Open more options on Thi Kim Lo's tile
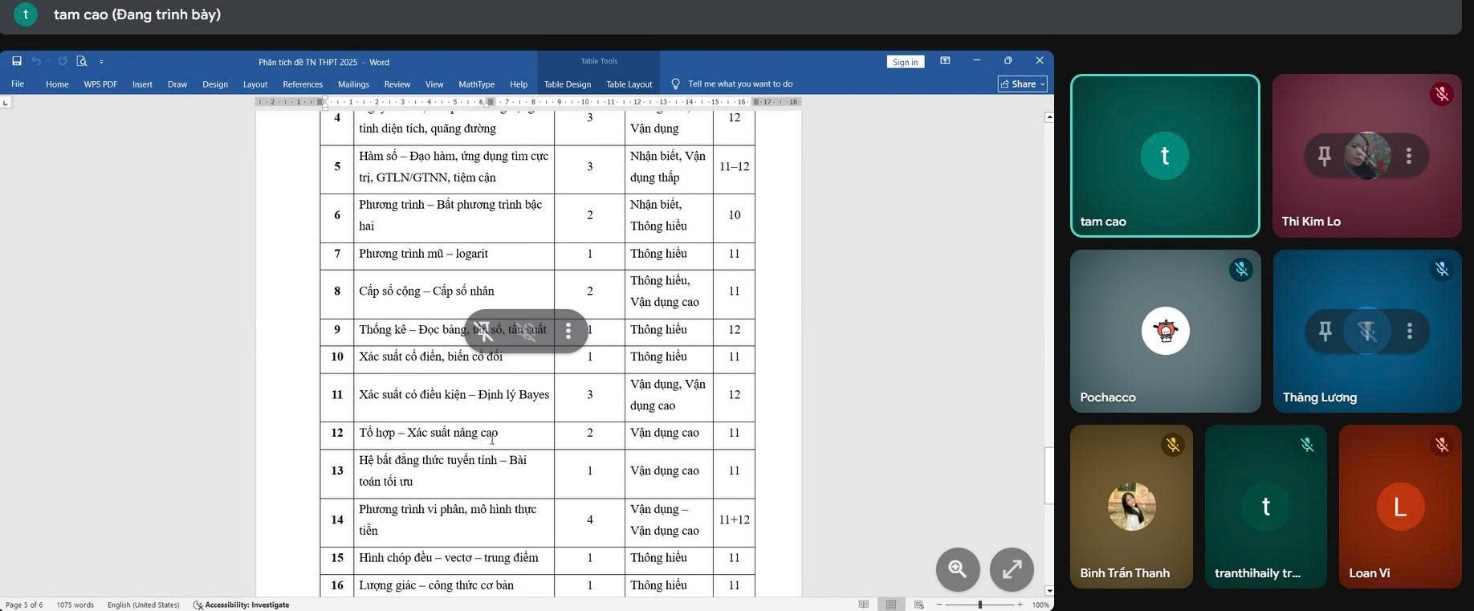The image size is (1474, 611). click(1409, 156)
